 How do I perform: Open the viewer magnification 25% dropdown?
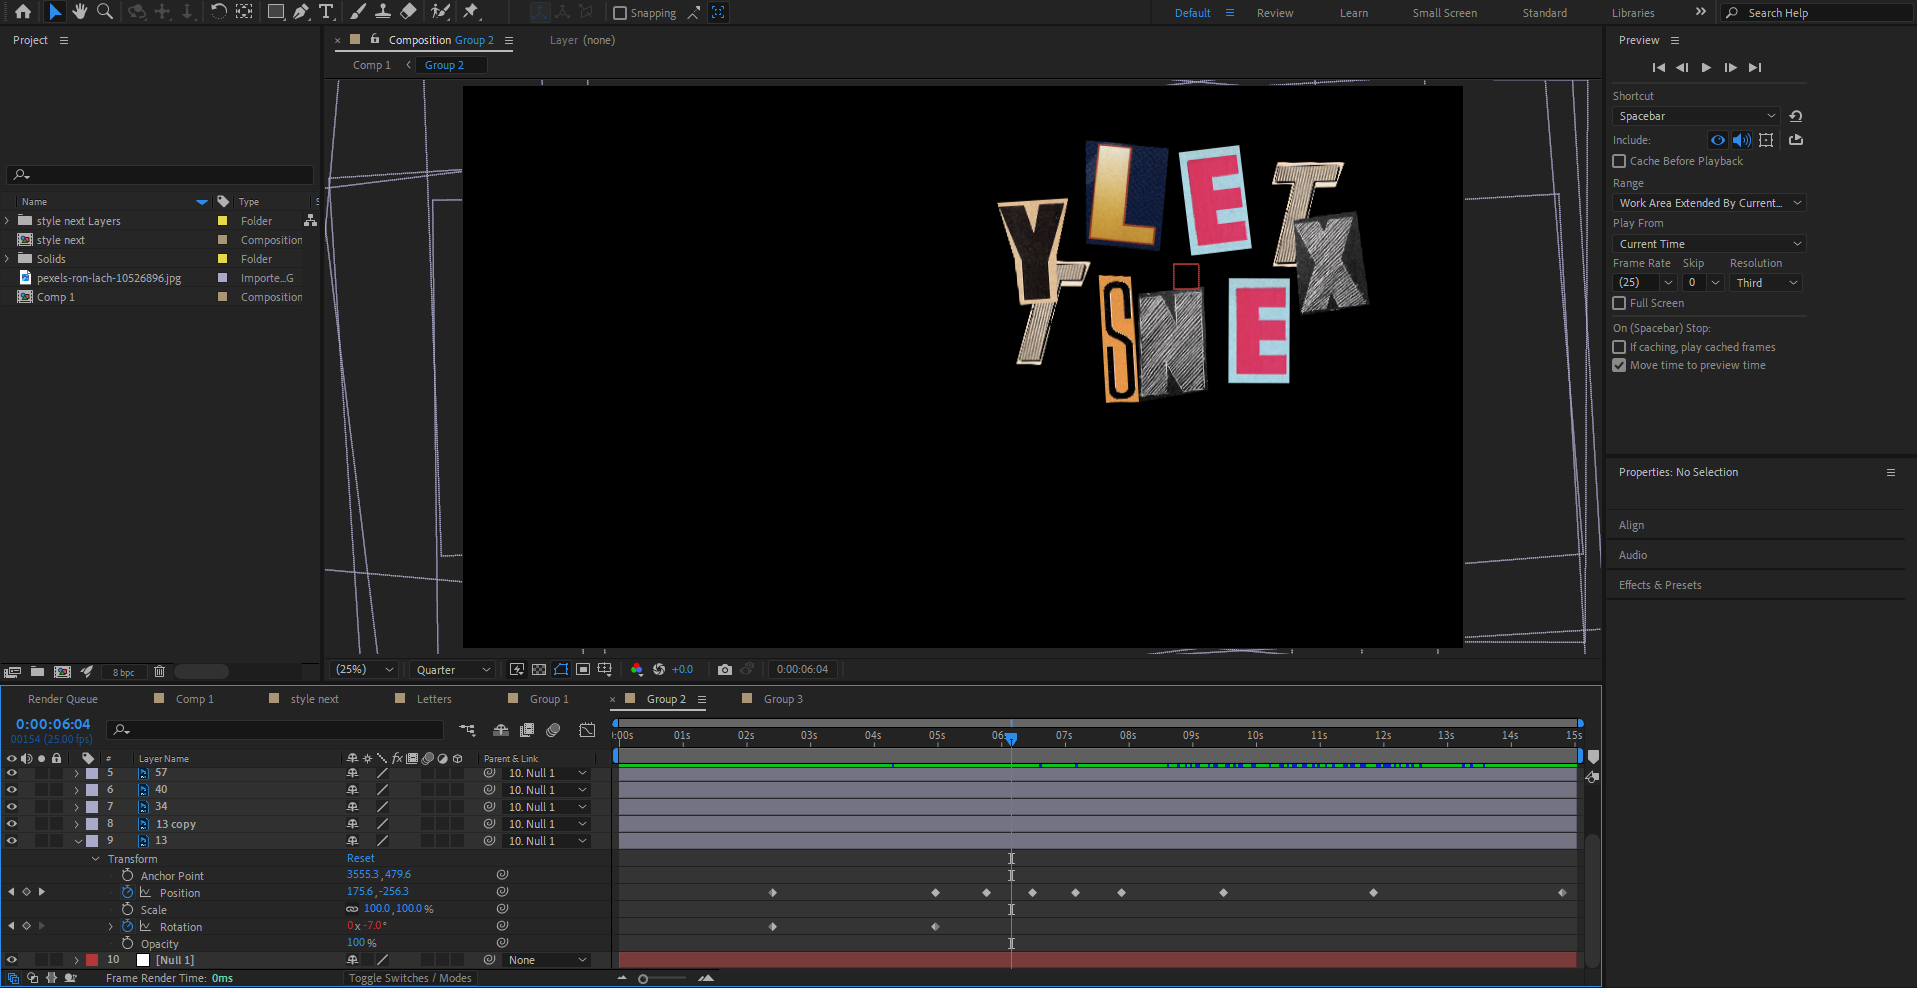(x=364, y=669)
